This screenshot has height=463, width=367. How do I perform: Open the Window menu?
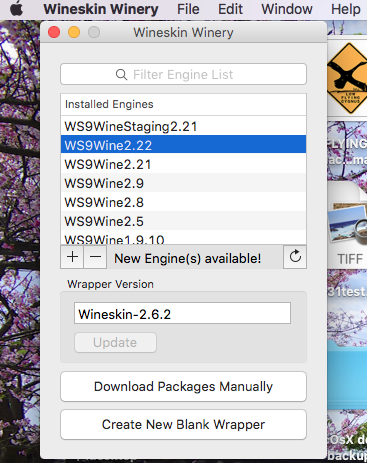click(287, 9)
